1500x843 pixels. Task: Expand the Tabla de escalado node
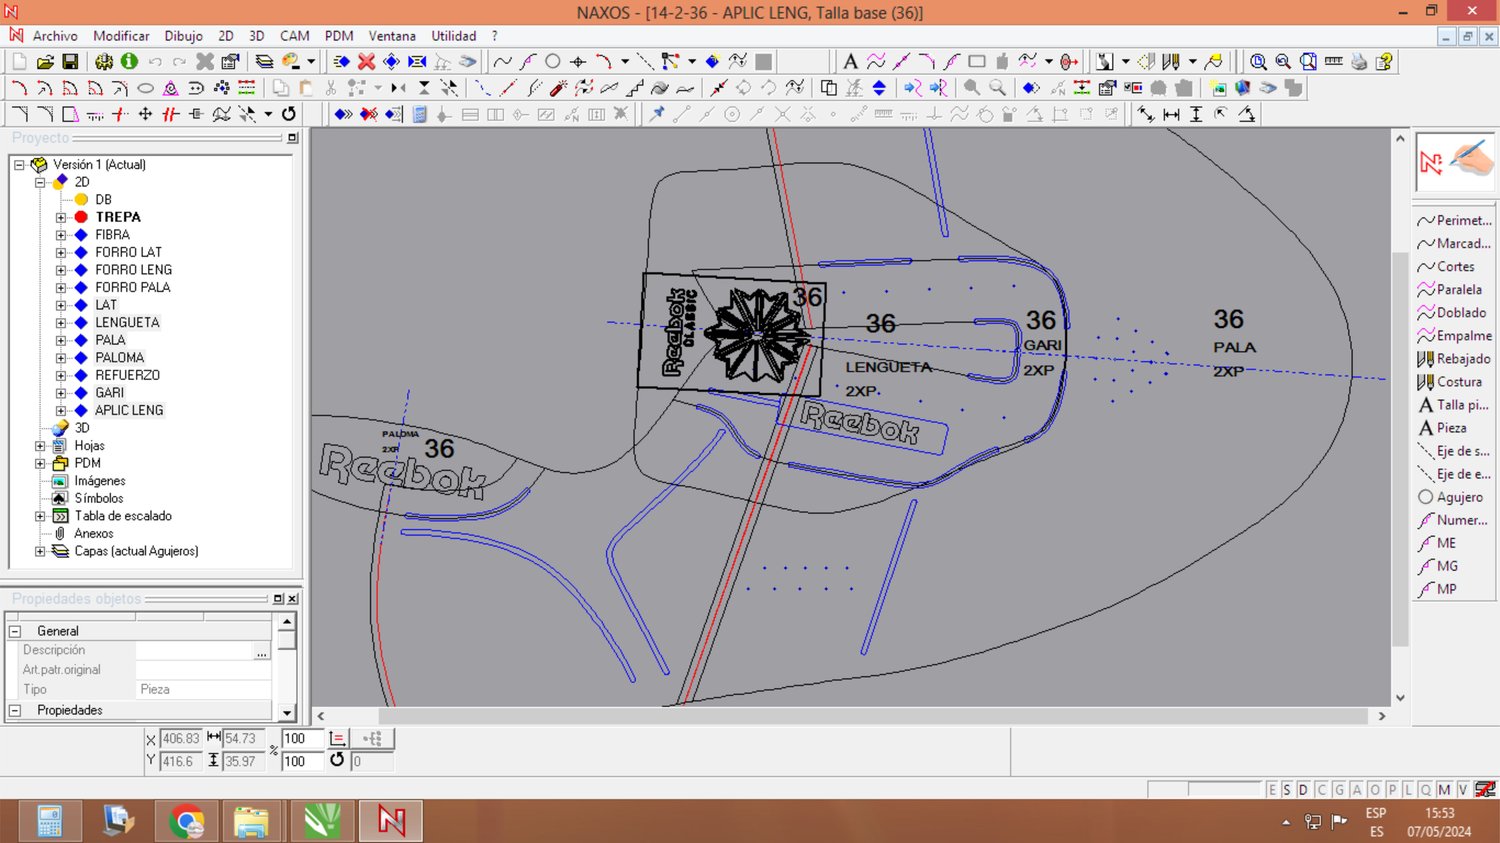click(40, 516)
